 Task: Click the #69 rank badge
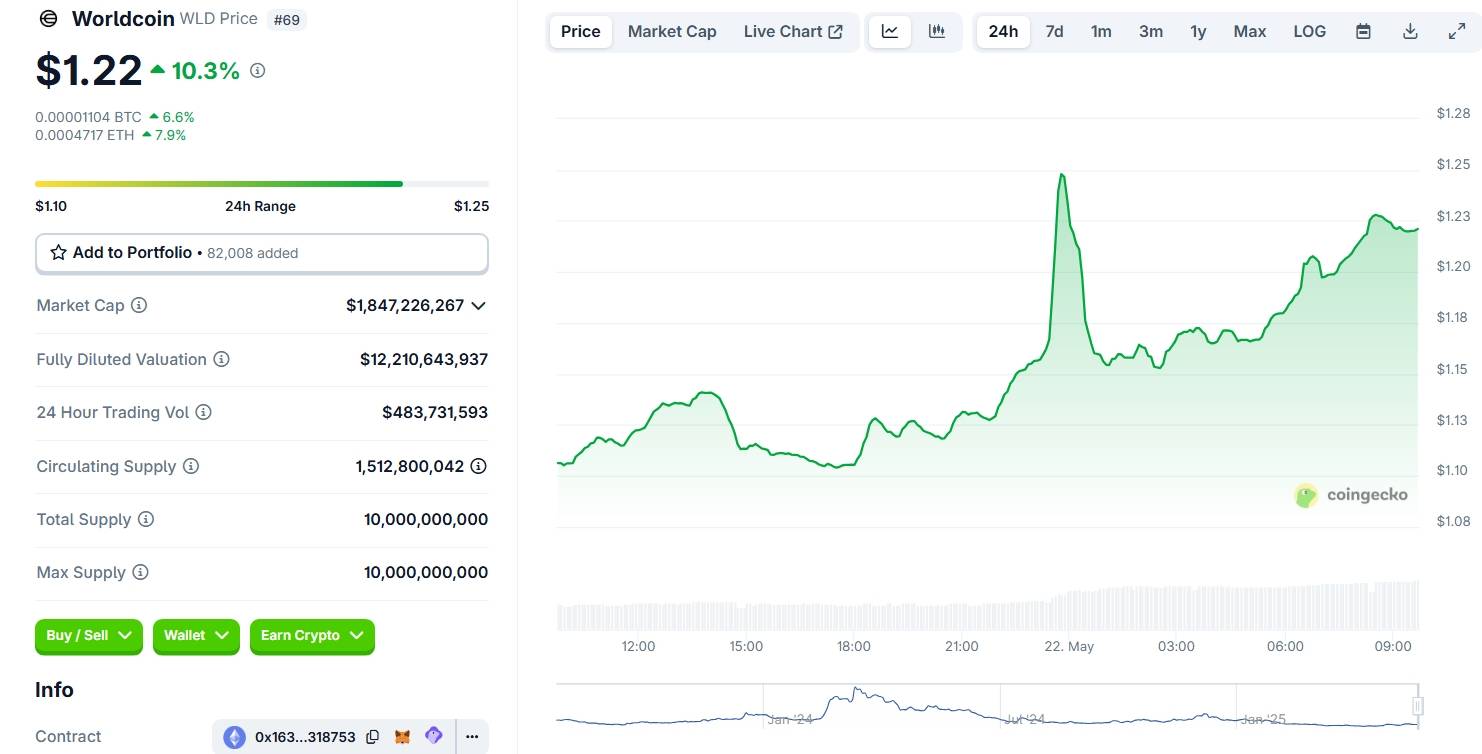point(287,19)
